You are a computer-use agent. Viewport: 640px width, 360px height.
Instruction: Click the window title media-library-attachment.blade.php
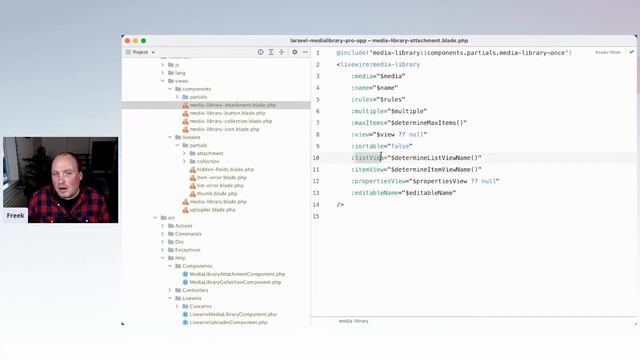(420, 41)
